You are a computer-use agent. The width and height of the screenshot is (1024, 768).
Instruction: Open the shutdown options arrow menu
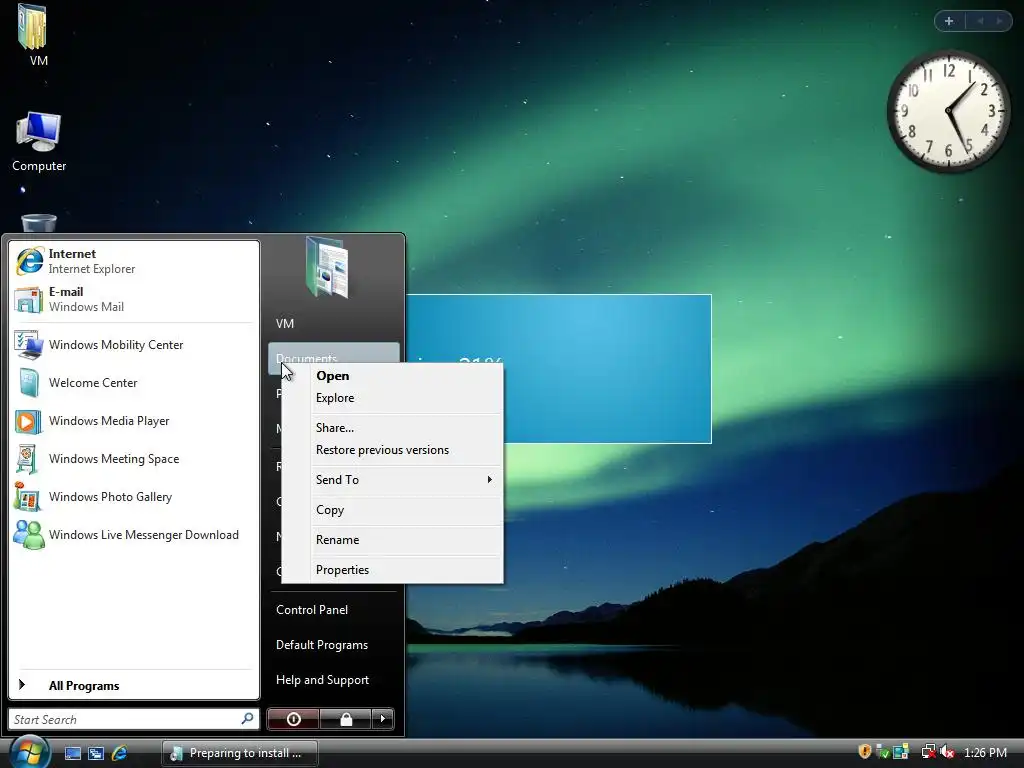pyautogui.click(x=383, y=719)
